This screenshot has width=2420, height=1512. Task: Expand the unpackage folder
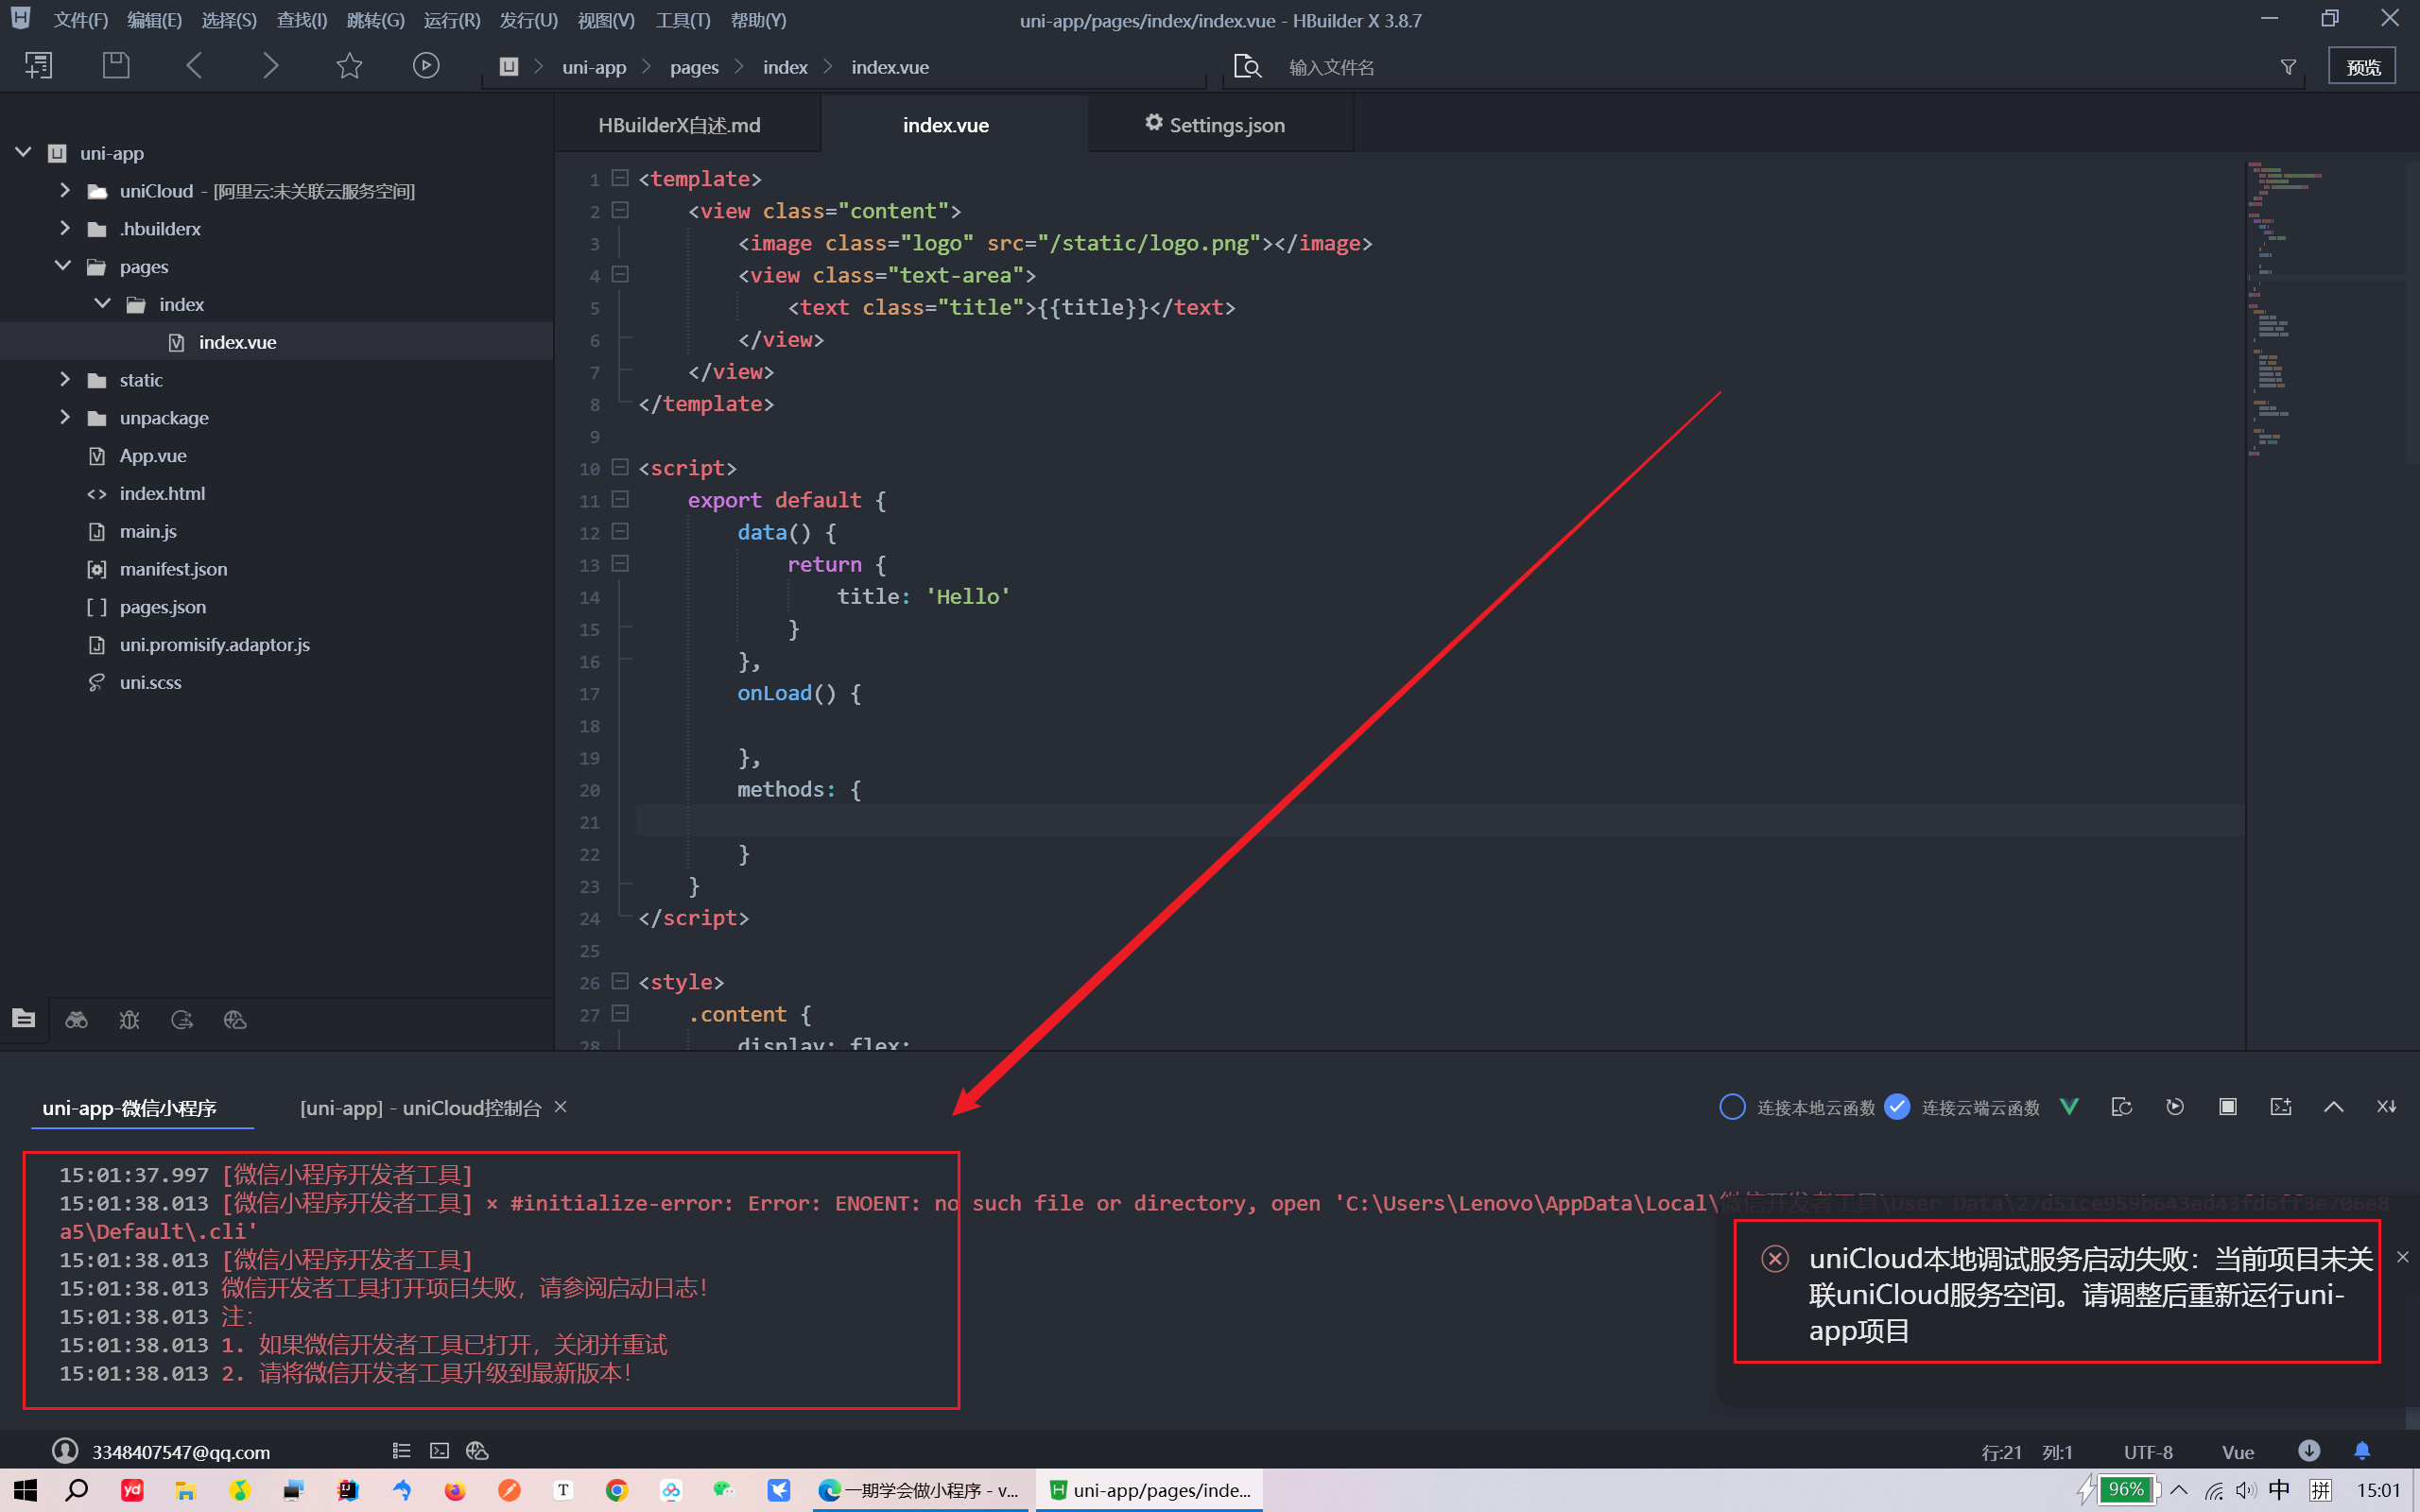tap(65, 417)
